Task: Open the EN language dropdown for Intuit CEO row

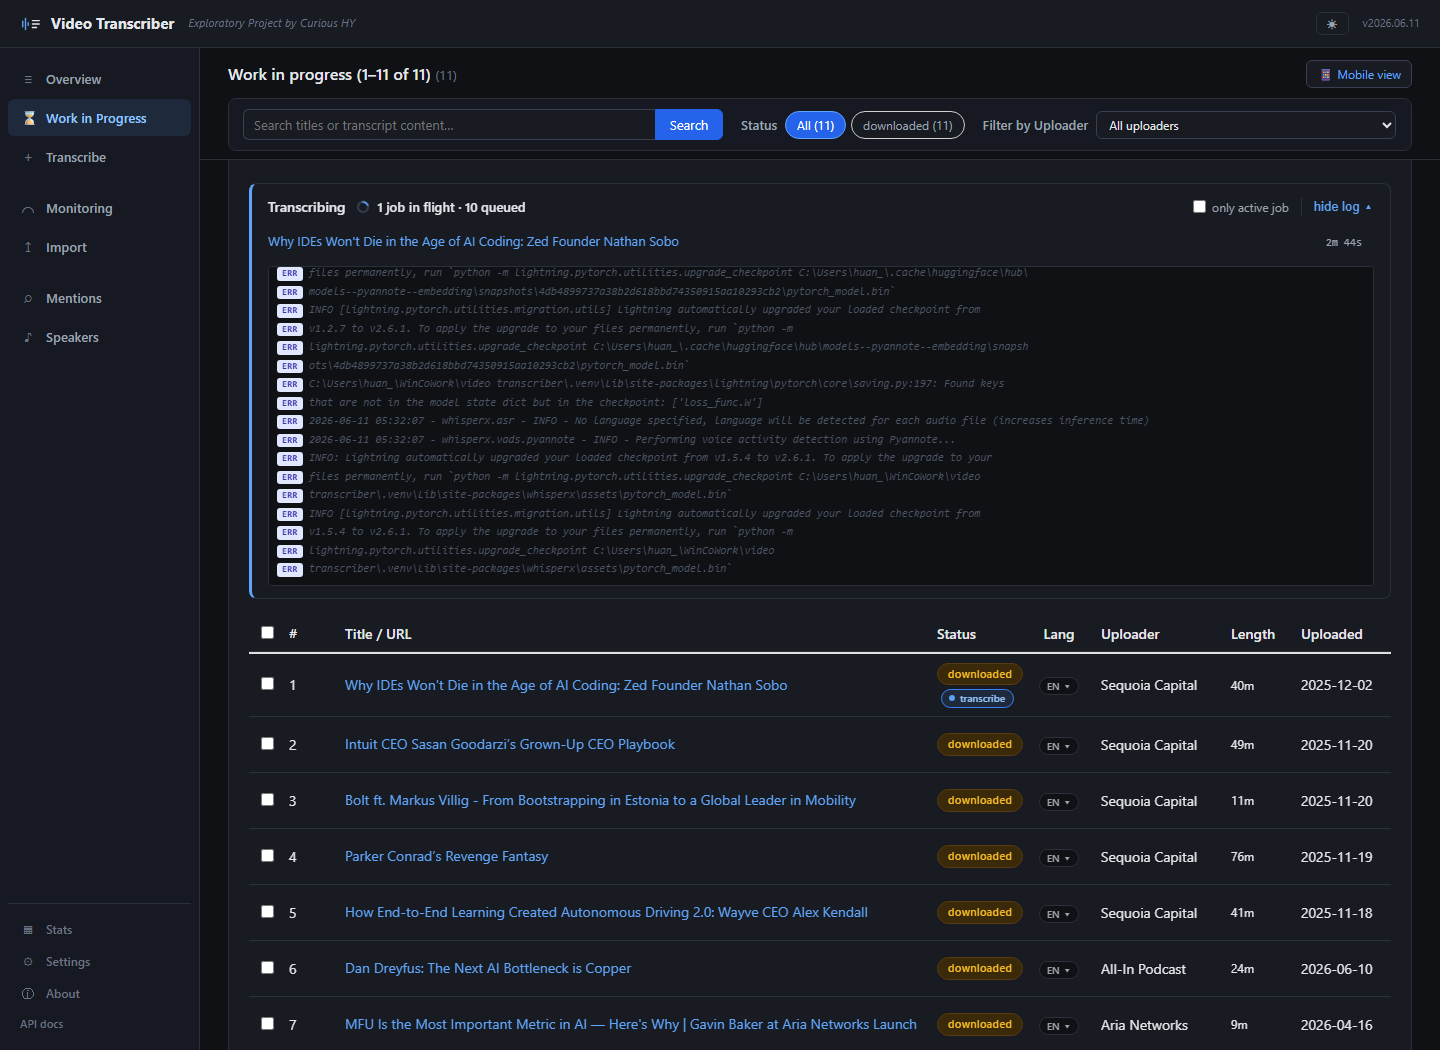Action: 1059,746
